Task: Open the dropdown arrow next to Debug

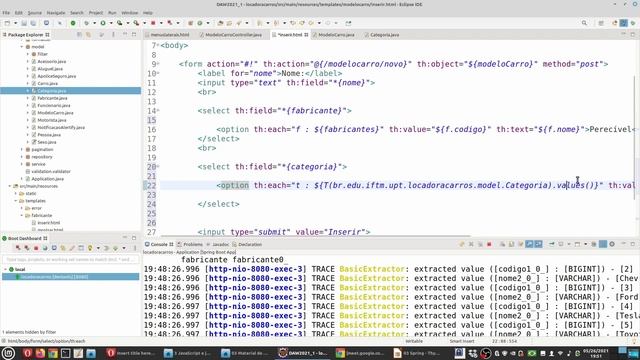Action: pyautogui.click(x=94, y=23)
